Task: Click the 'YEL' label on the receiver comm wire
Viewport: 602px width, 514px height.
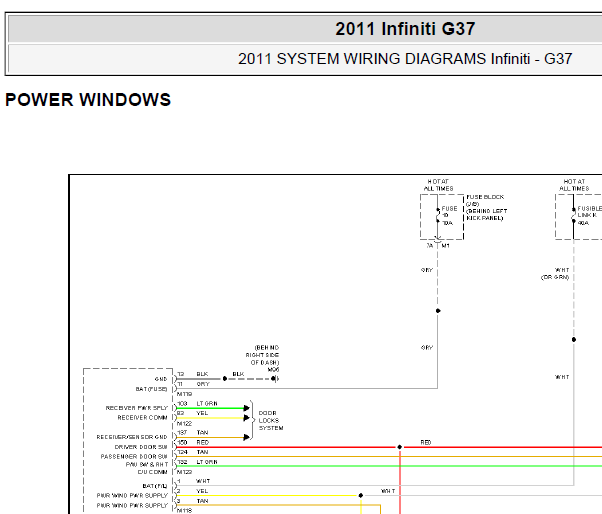Action: (x=202, y=413)
